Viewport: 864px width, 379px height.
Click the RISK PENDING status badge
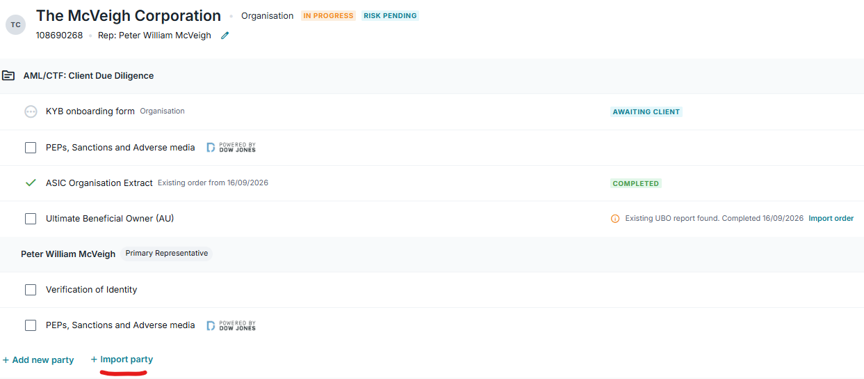[x=390, y=16]
